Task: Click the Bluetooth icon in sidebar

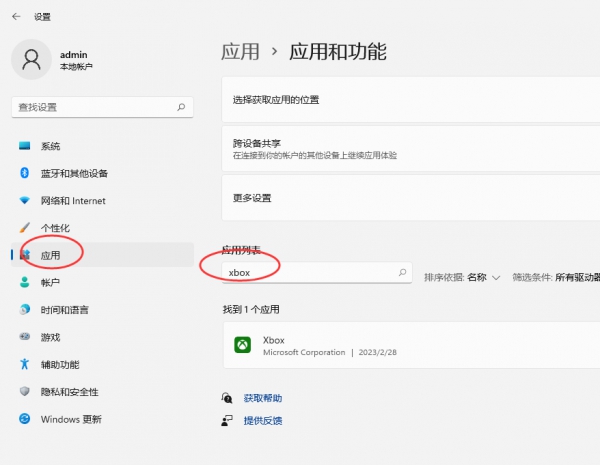Action: [24, 173]
